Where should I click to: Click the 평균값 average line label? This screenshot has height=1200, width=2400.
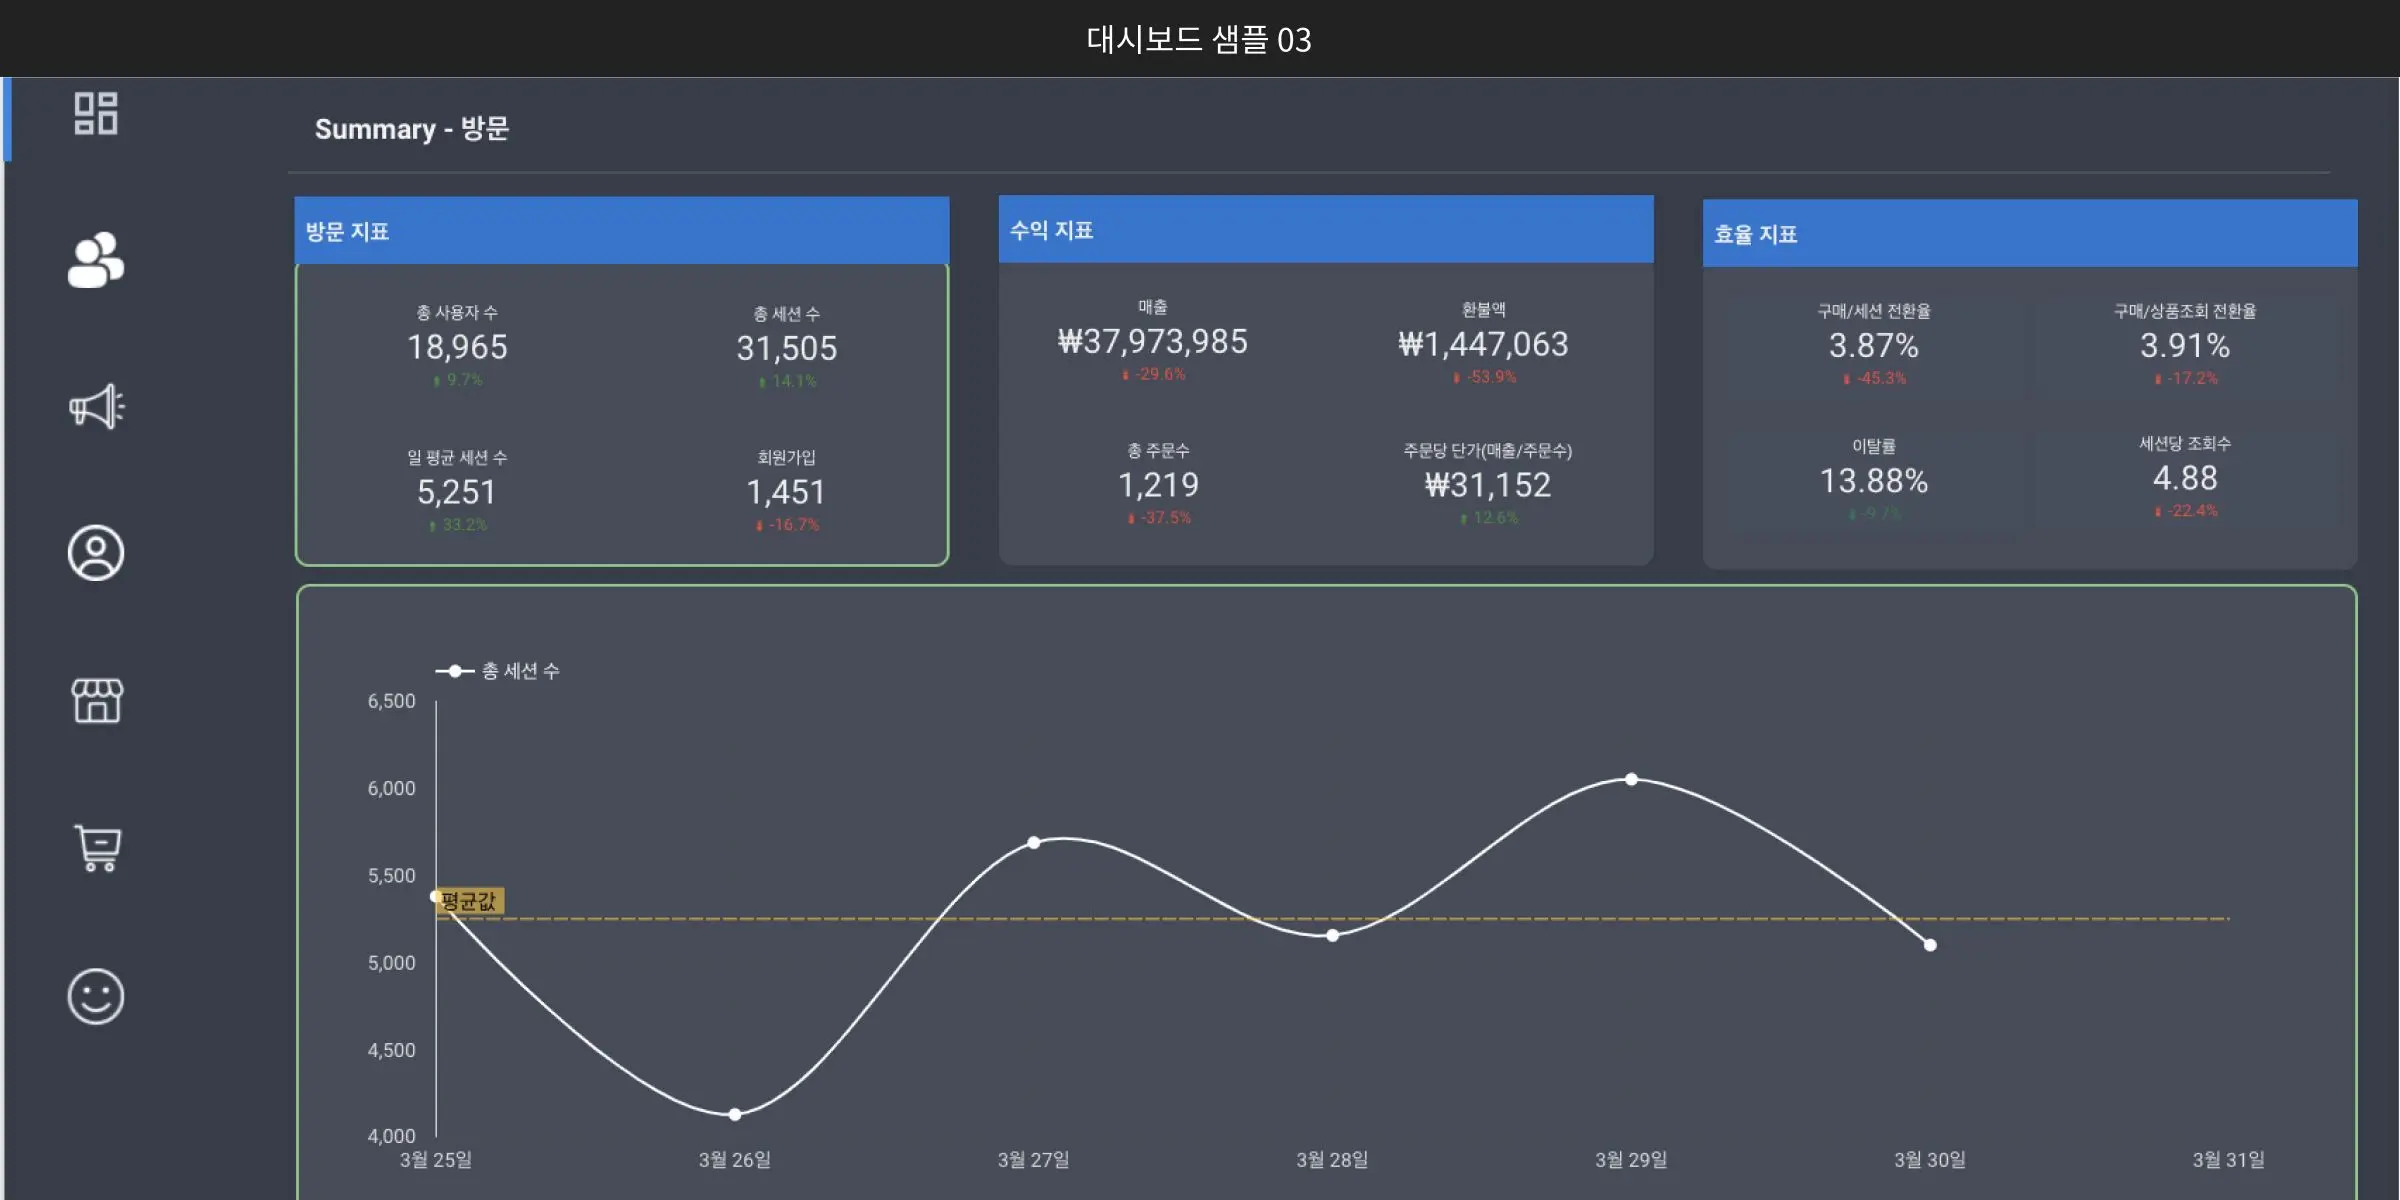[x=469, y=901]
